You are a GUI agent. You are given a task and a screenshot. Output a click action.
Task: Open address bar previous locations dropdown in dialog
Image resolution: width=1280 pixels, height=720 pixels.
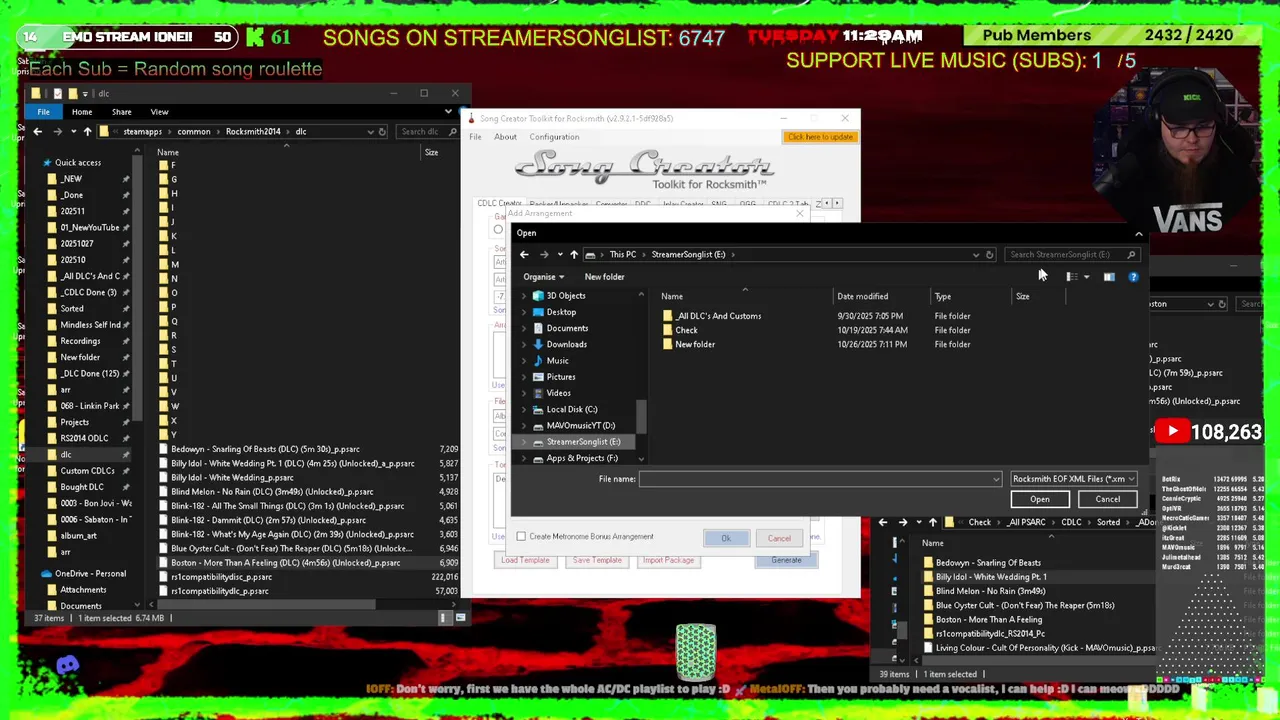tap(976, 254)
